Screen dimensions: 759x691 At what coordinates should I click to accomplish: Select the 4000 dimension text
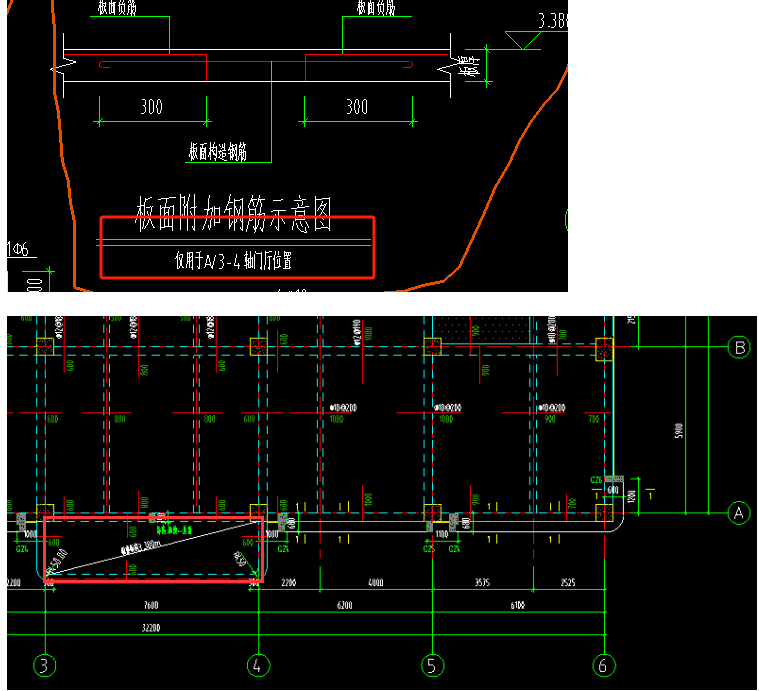[376, 582]
